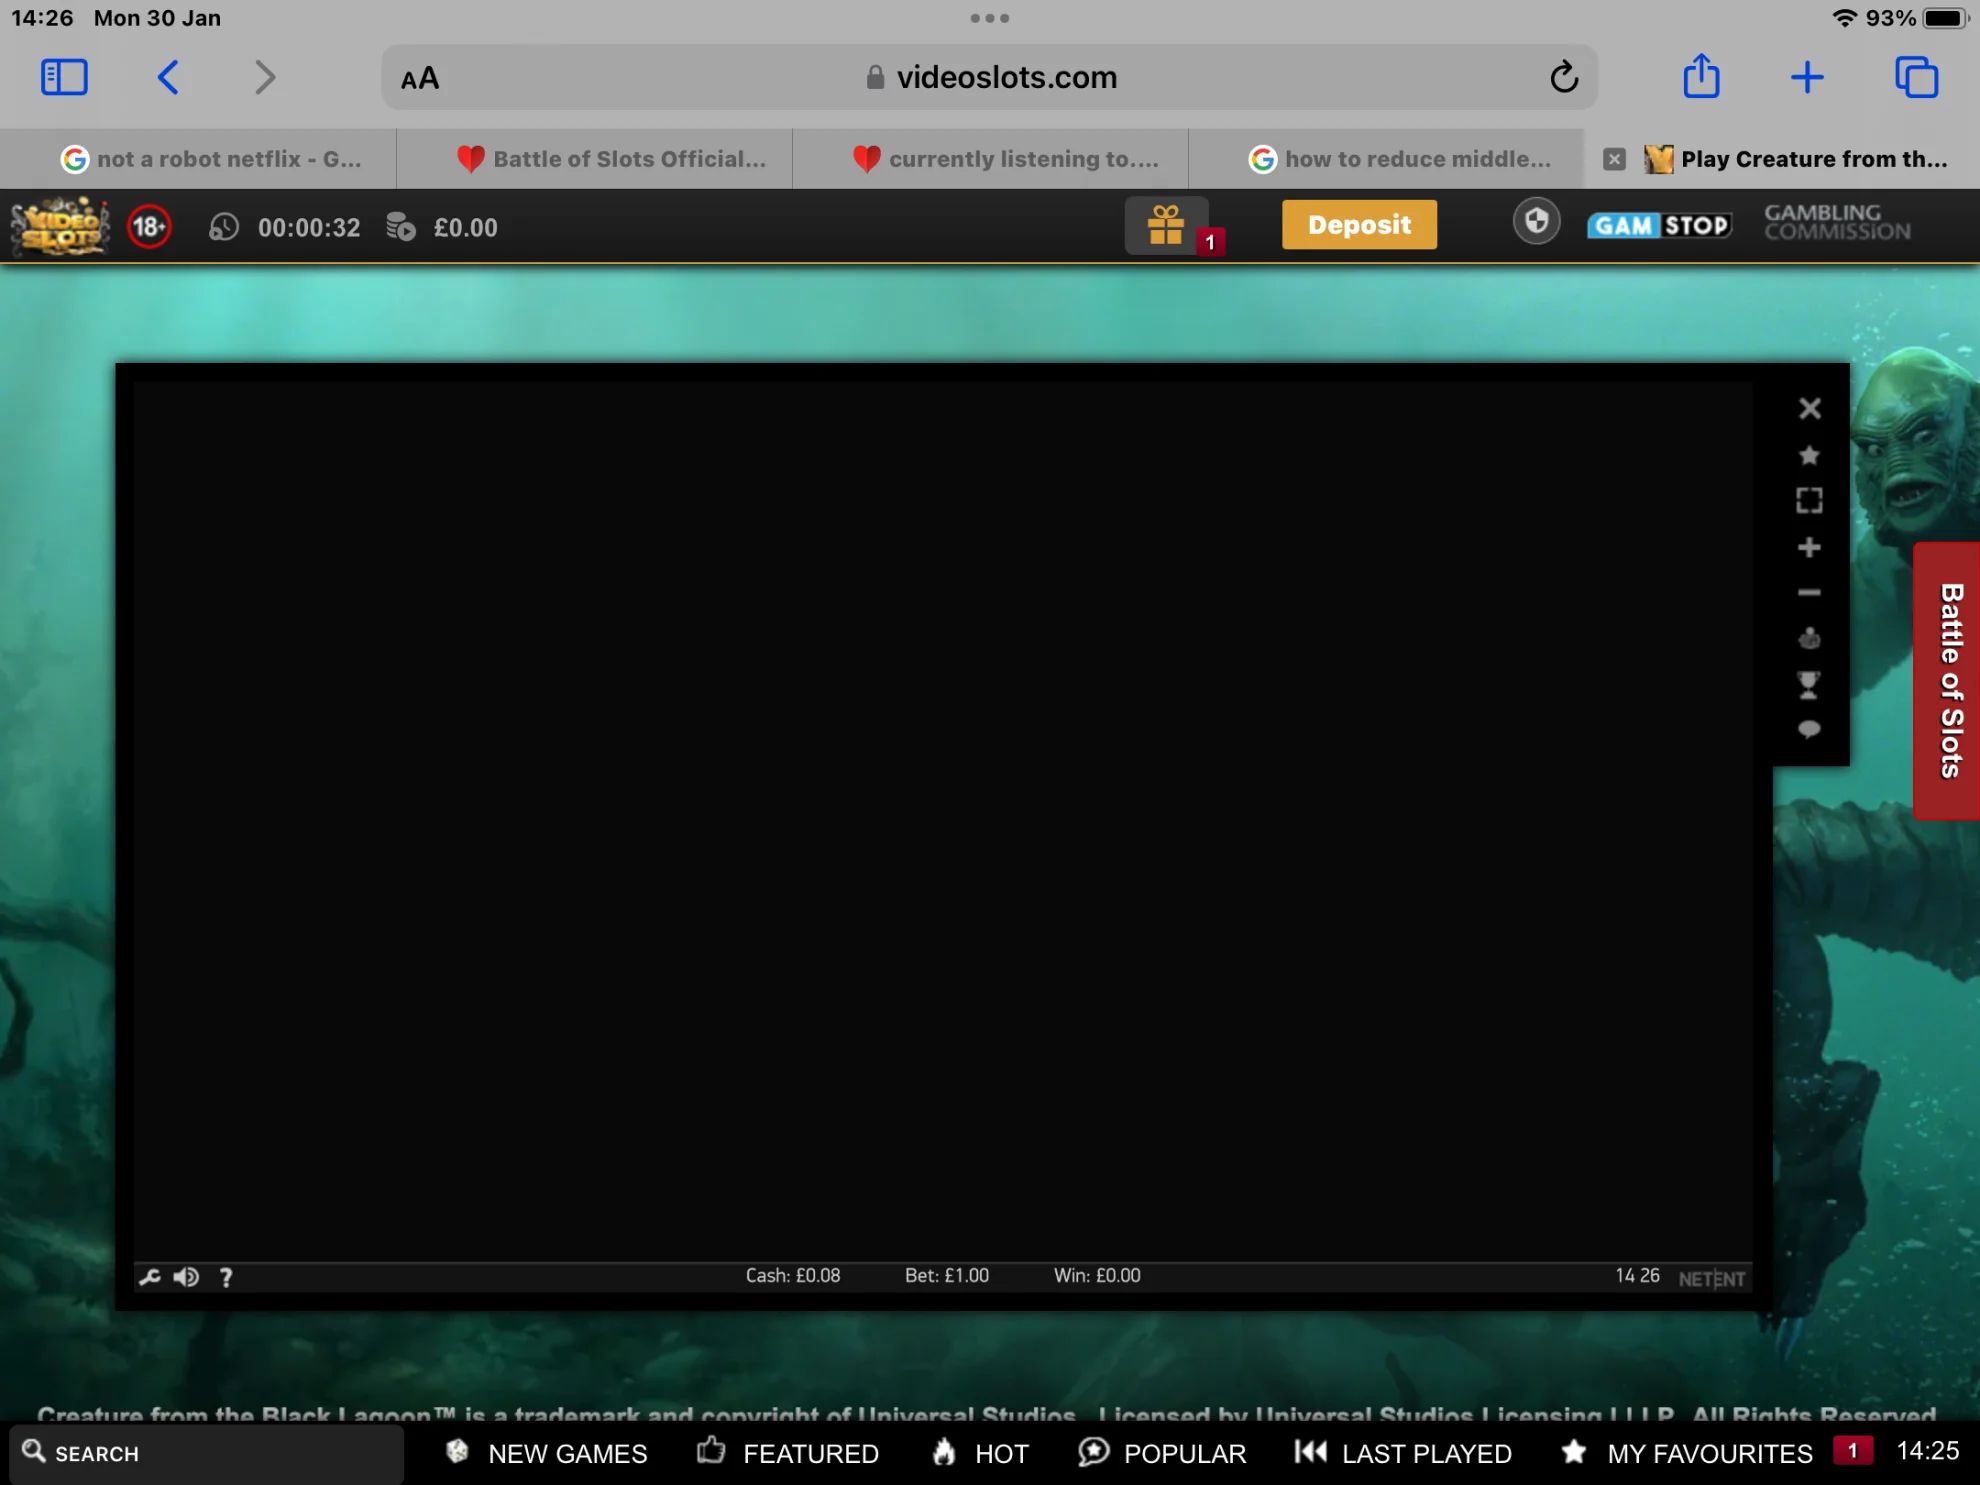Expand the Battle of Slots side tab
Image resolution: width=1980 pixels, height=1485 pixels.
pos(1948,680)
